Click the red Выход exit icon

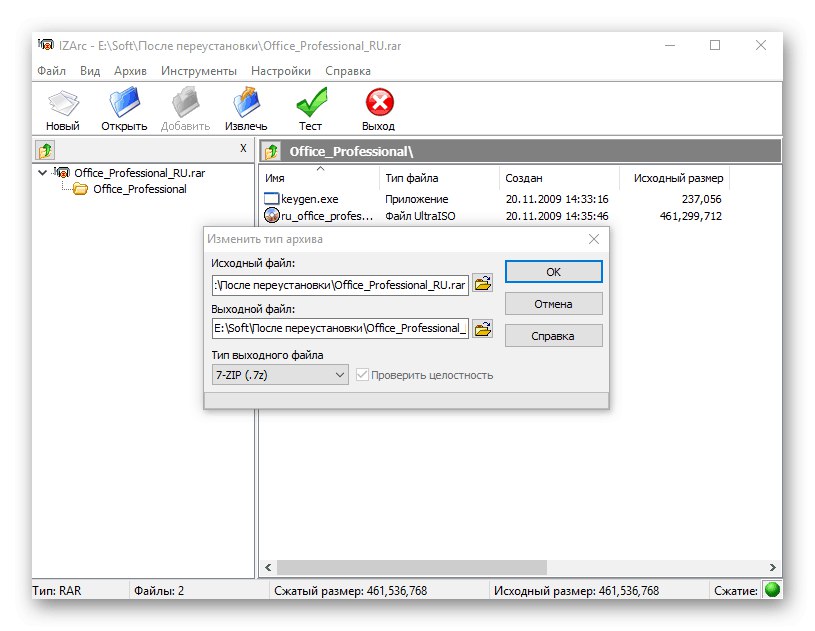pos(379,102)
